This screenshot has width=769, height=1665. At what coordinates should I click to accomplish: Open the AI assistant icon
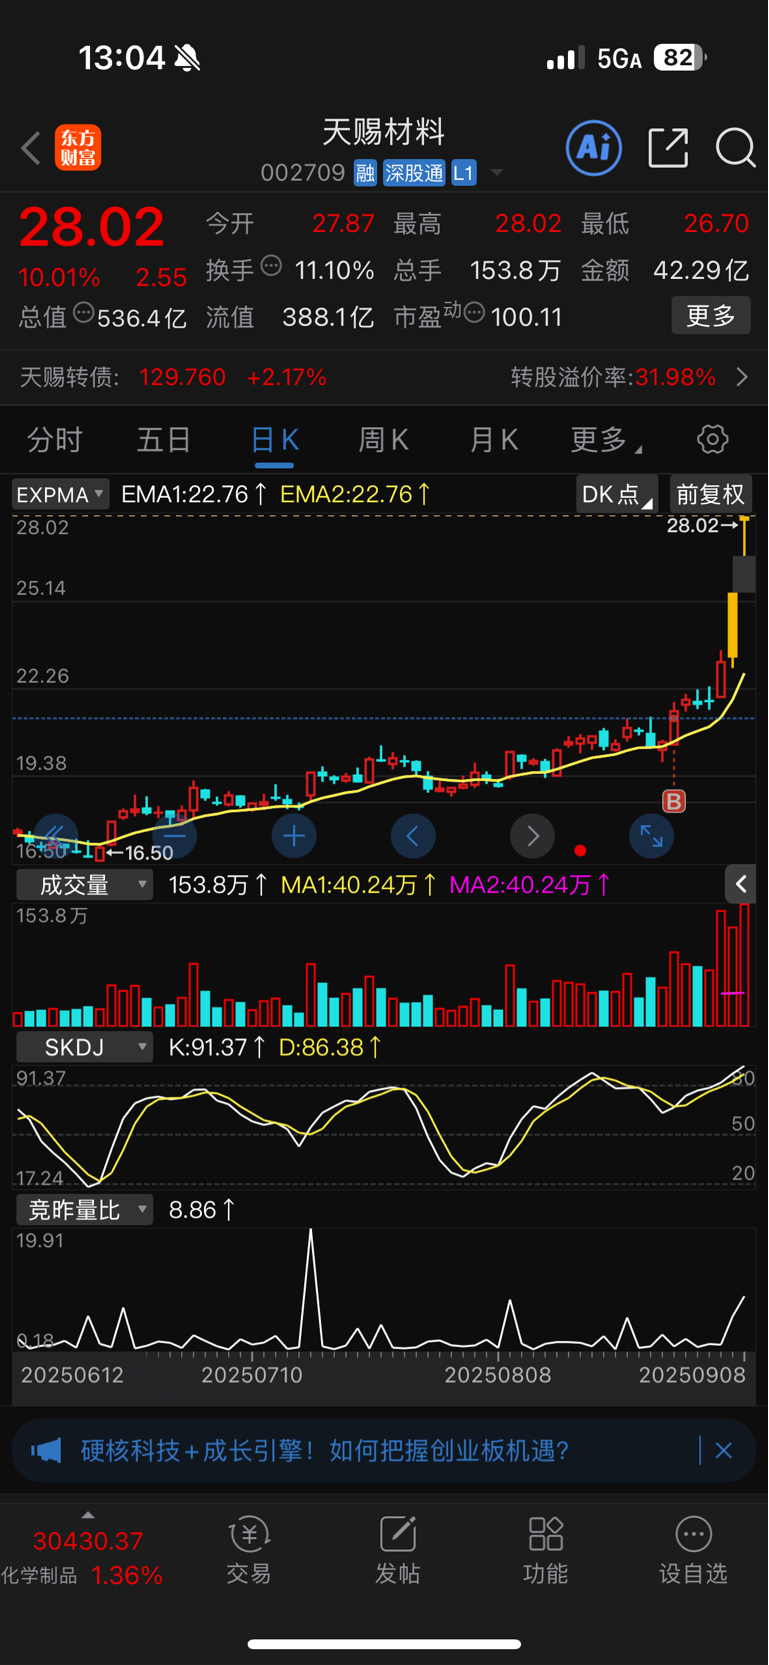(x=594, y=148)
